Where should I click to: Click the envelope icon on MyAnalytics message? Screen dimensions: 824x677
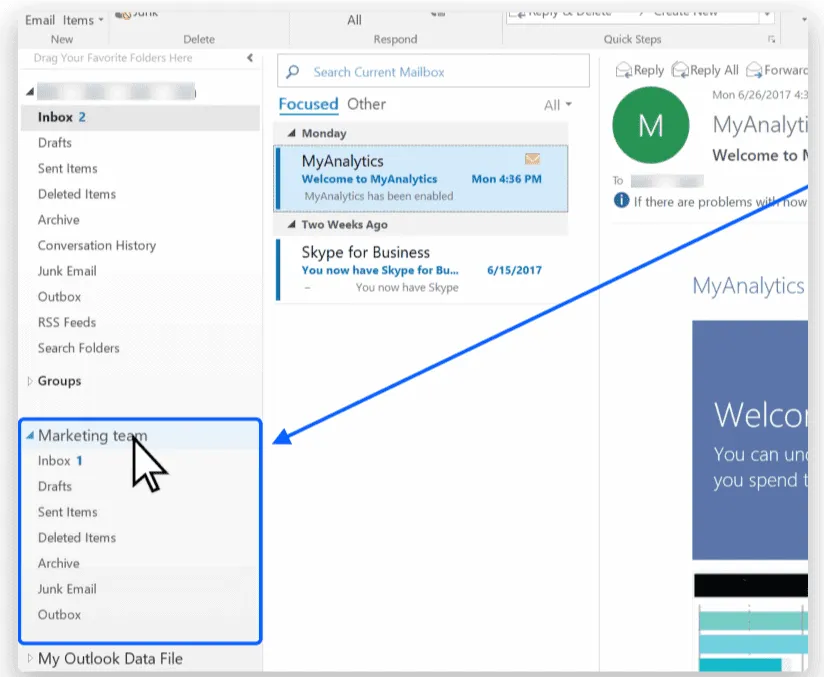point(532,160)
